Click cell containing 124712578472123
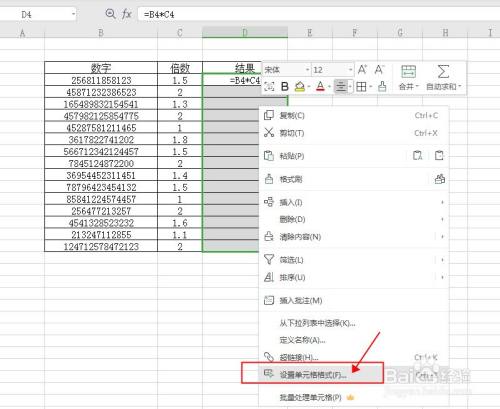Screen dimensions: 500x409 [x=101, y=246]
